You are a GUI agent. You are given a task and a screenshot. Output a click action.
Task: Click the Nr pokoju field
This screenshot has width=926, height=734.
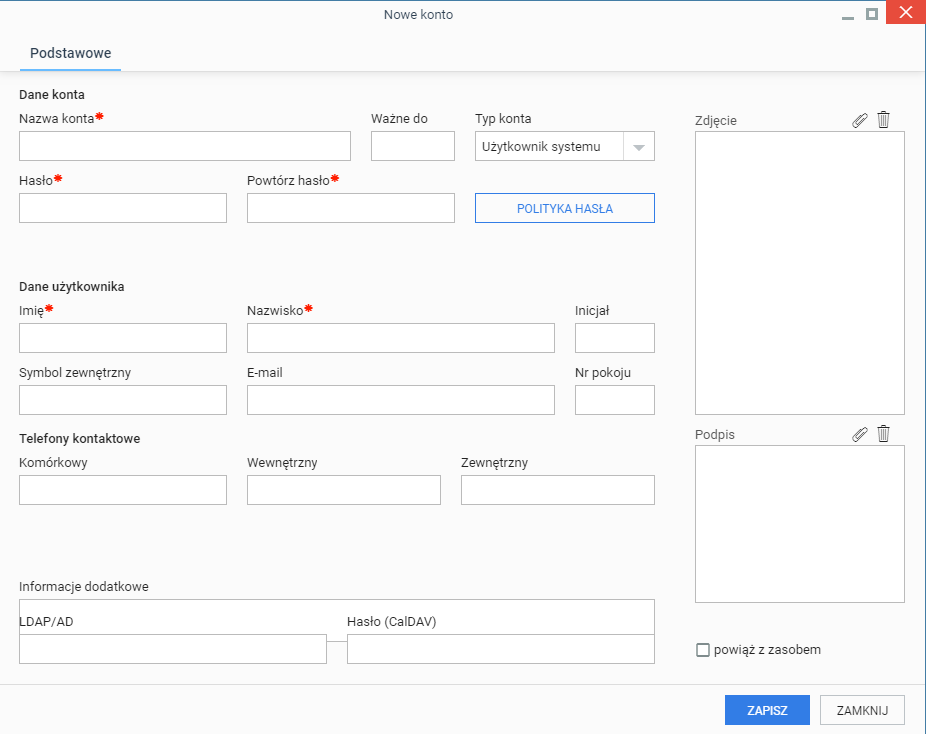pyautogui.click(x=615, y=400)
